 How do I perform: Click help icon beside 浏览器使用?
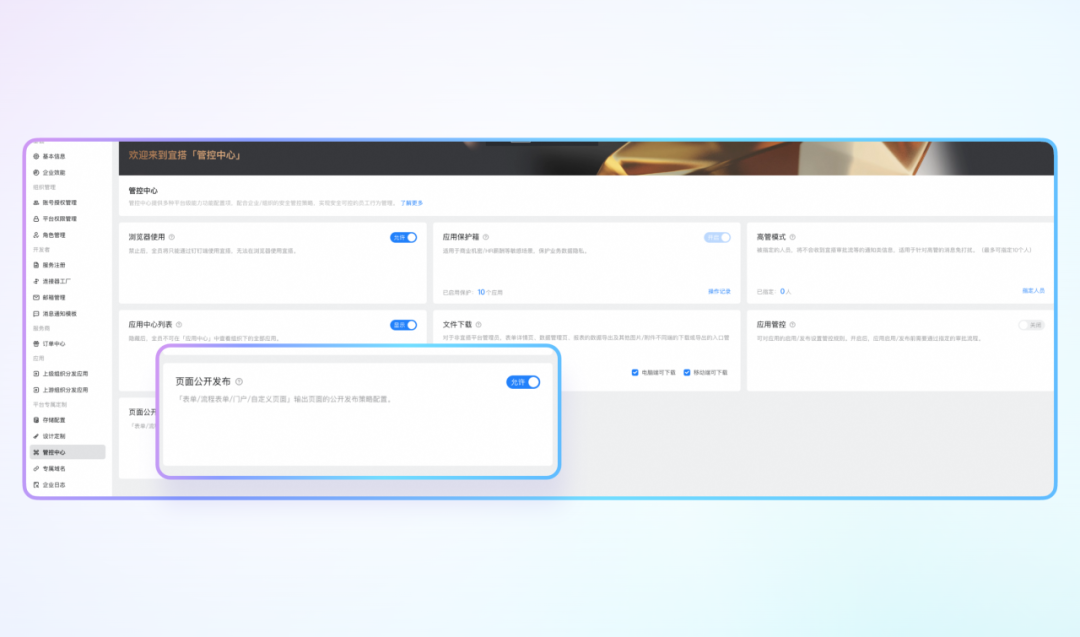(x=172, y=238)
